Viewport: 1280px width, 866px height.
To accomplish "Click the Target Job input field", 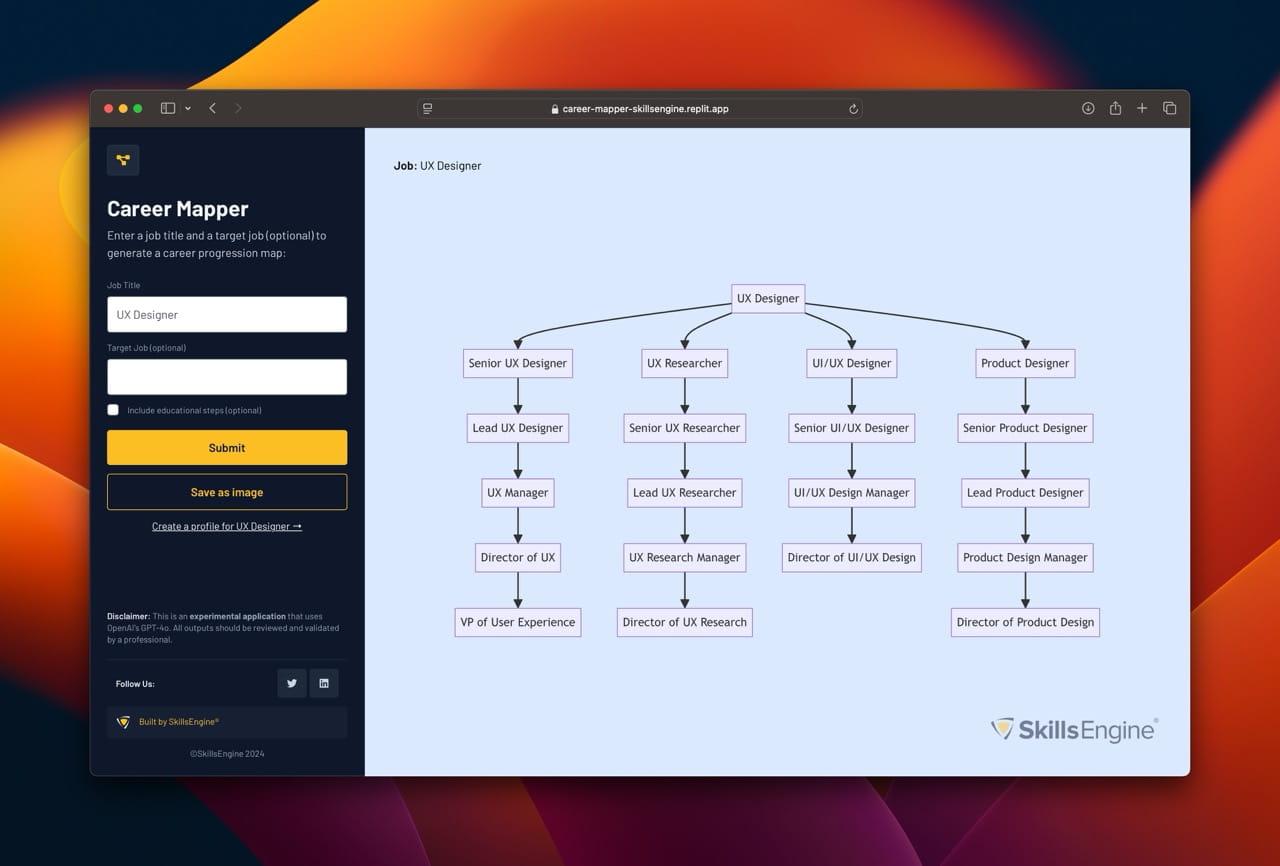I will 227,377.
